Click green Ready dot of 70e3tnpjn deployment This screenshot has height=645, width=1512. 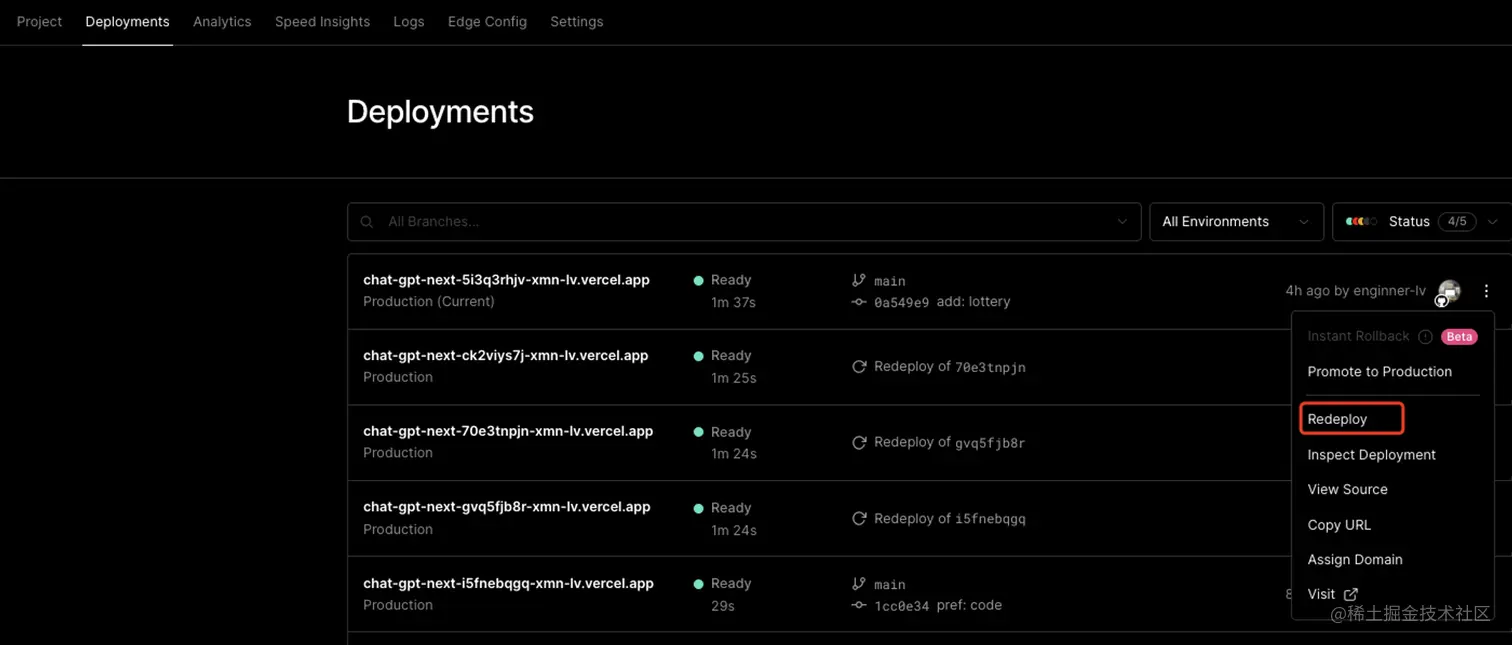[699, 432]
